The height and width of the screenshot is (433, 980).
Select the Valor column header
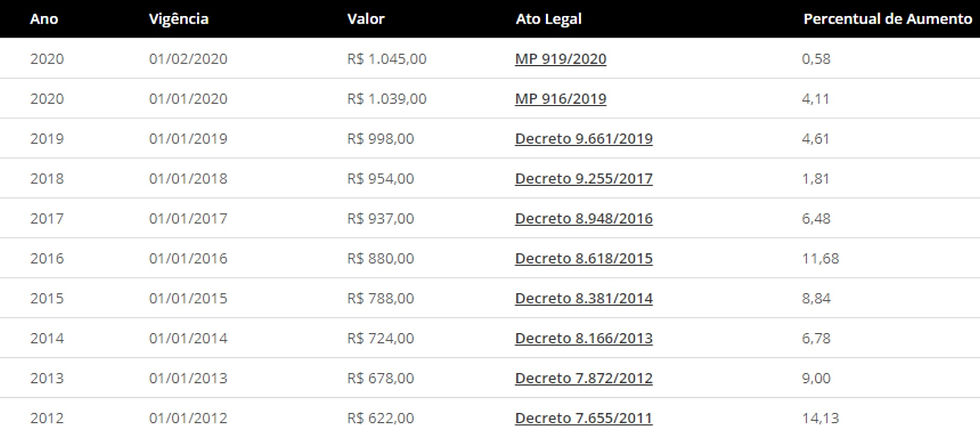[x=365, y=19]
